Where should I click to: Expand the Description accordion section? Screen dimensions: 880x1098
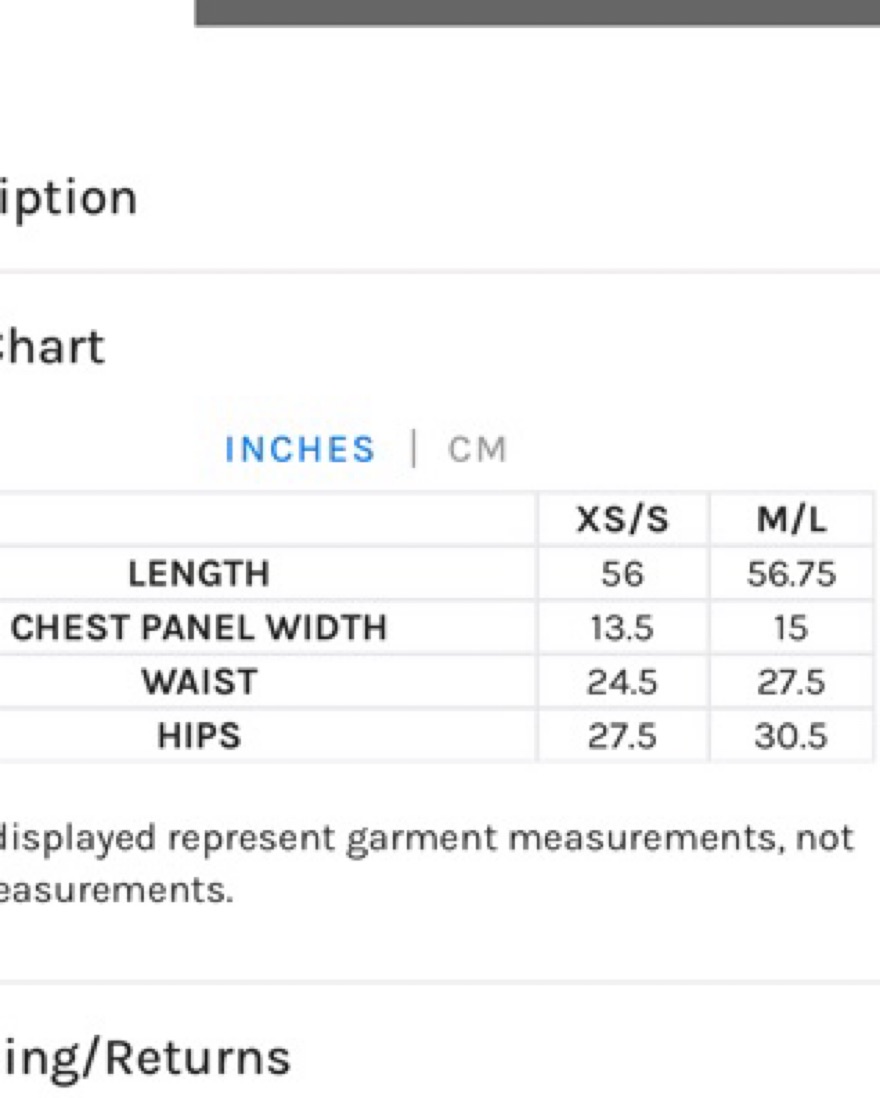(x=69, y=199)
